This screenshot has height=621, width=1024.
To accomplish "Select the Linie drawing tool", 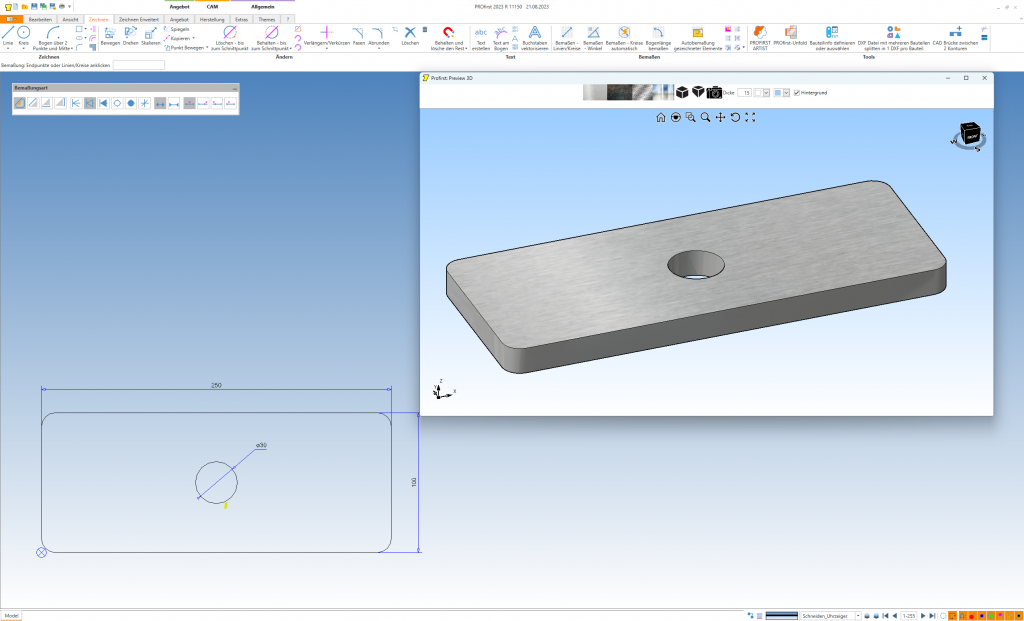I will click(9, 33).
